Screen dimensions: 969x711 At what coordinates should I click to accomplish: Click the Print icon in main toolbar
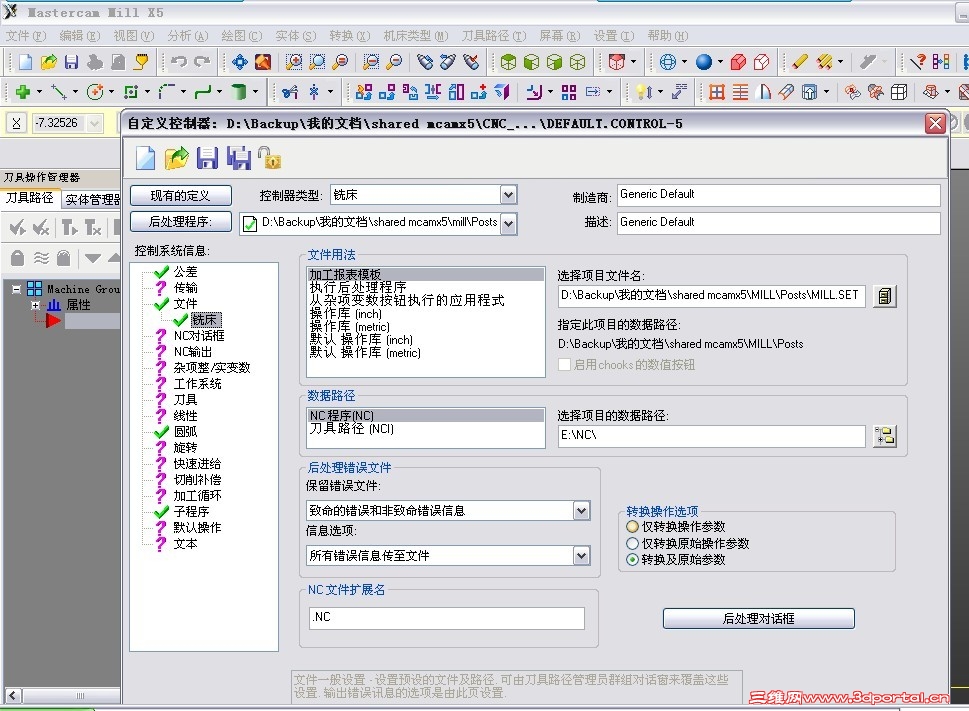point(95,62)
